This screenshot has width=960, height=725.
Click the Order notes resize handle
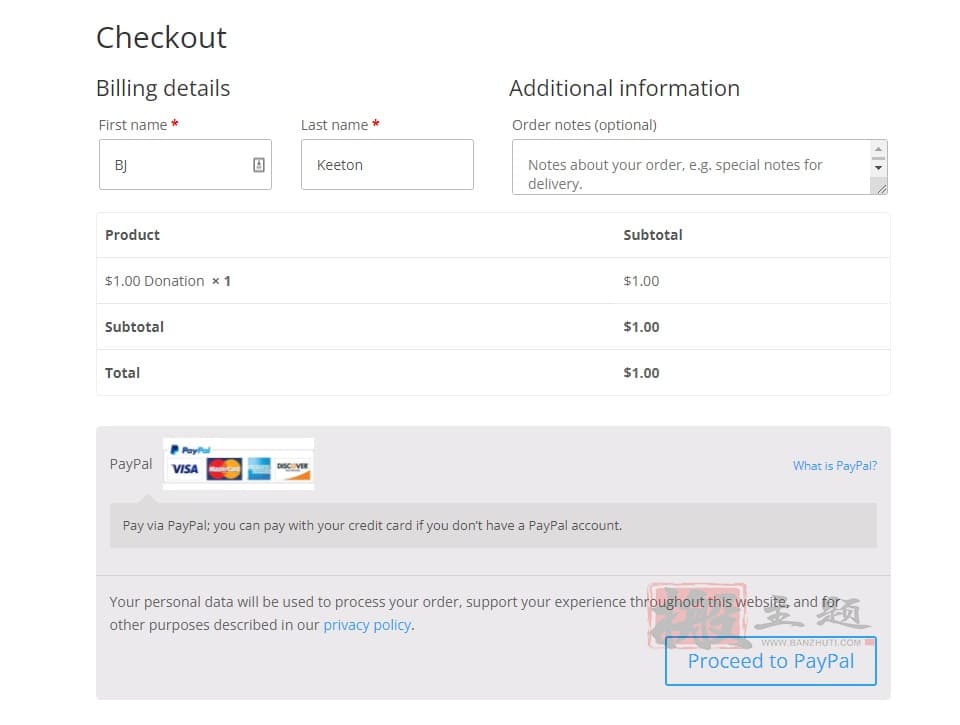pyautogui.click(x=881, y=189)
